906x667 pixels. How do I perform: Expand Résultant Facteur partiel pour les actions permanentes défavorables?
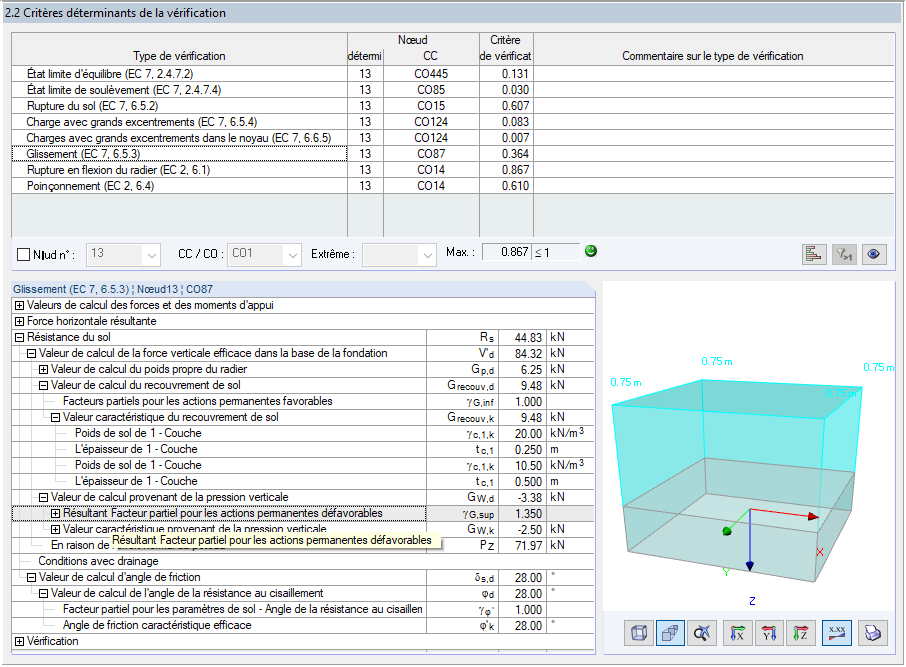[55, 513]
